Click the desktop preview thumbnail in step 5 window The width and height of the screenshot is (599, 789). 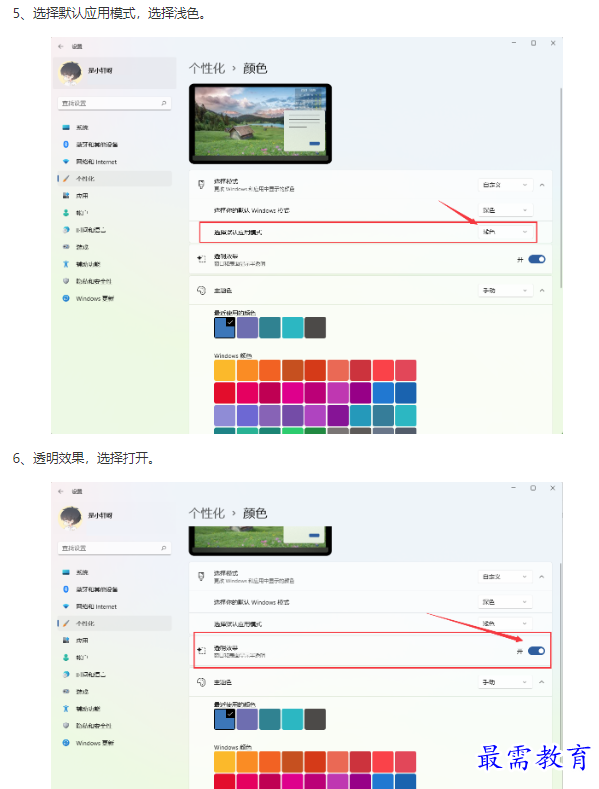tap(260, 124)
